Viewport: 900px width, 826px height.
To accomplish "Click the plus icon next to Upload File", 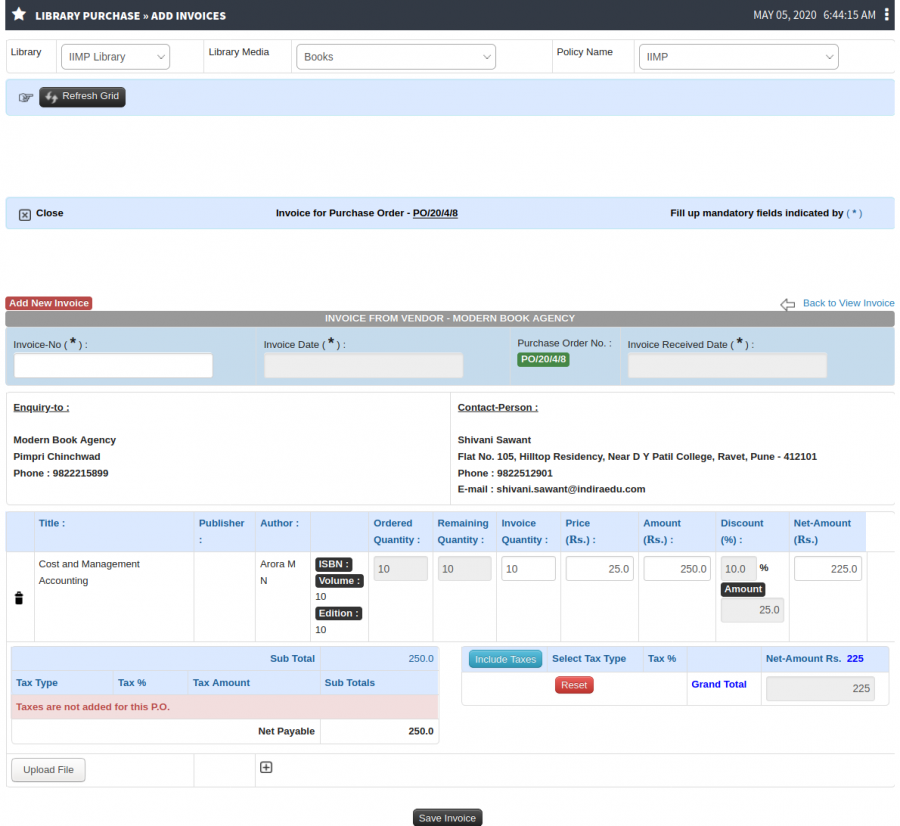I will 266,767.
